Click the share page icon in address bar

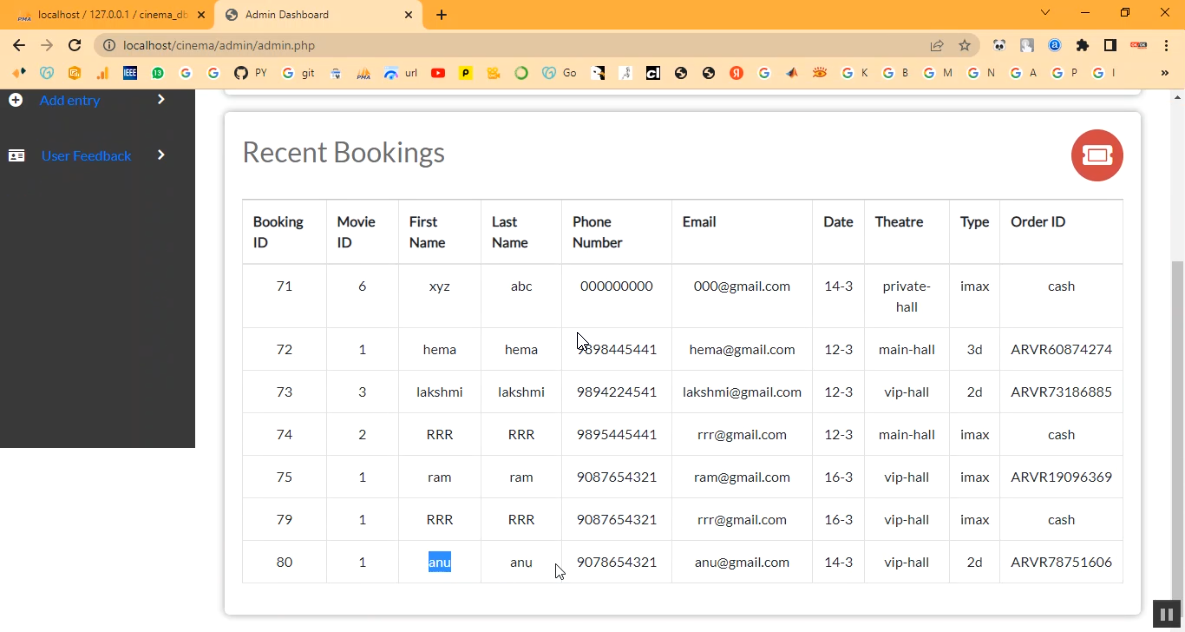[x=937, y=45]
